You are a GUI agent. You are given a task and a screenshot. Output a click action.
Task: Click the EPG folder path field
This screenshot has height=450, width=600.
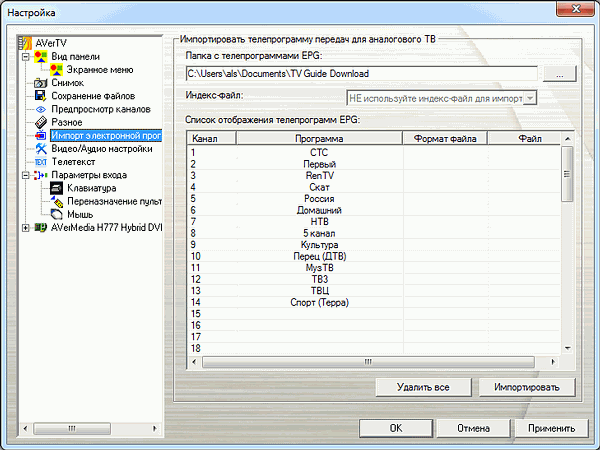click(362, 73)
